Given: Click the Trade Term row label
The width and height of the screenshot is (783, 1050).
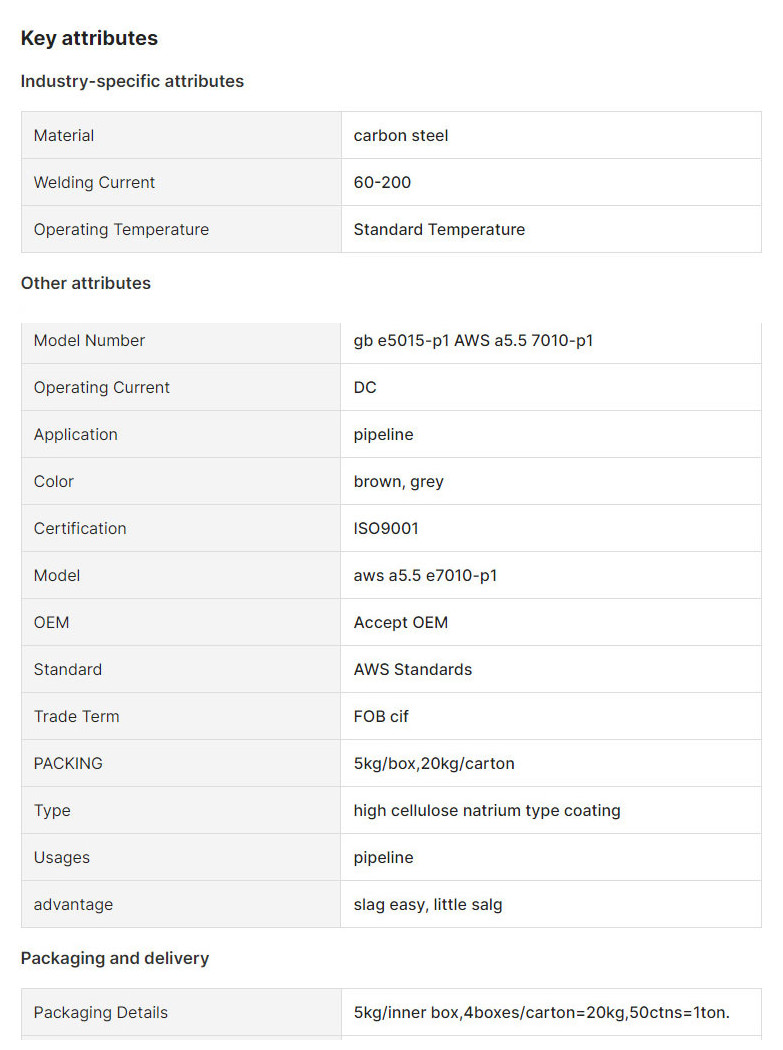Looking at the screenshot, I should pyautogui.click(x=76, y=716).
